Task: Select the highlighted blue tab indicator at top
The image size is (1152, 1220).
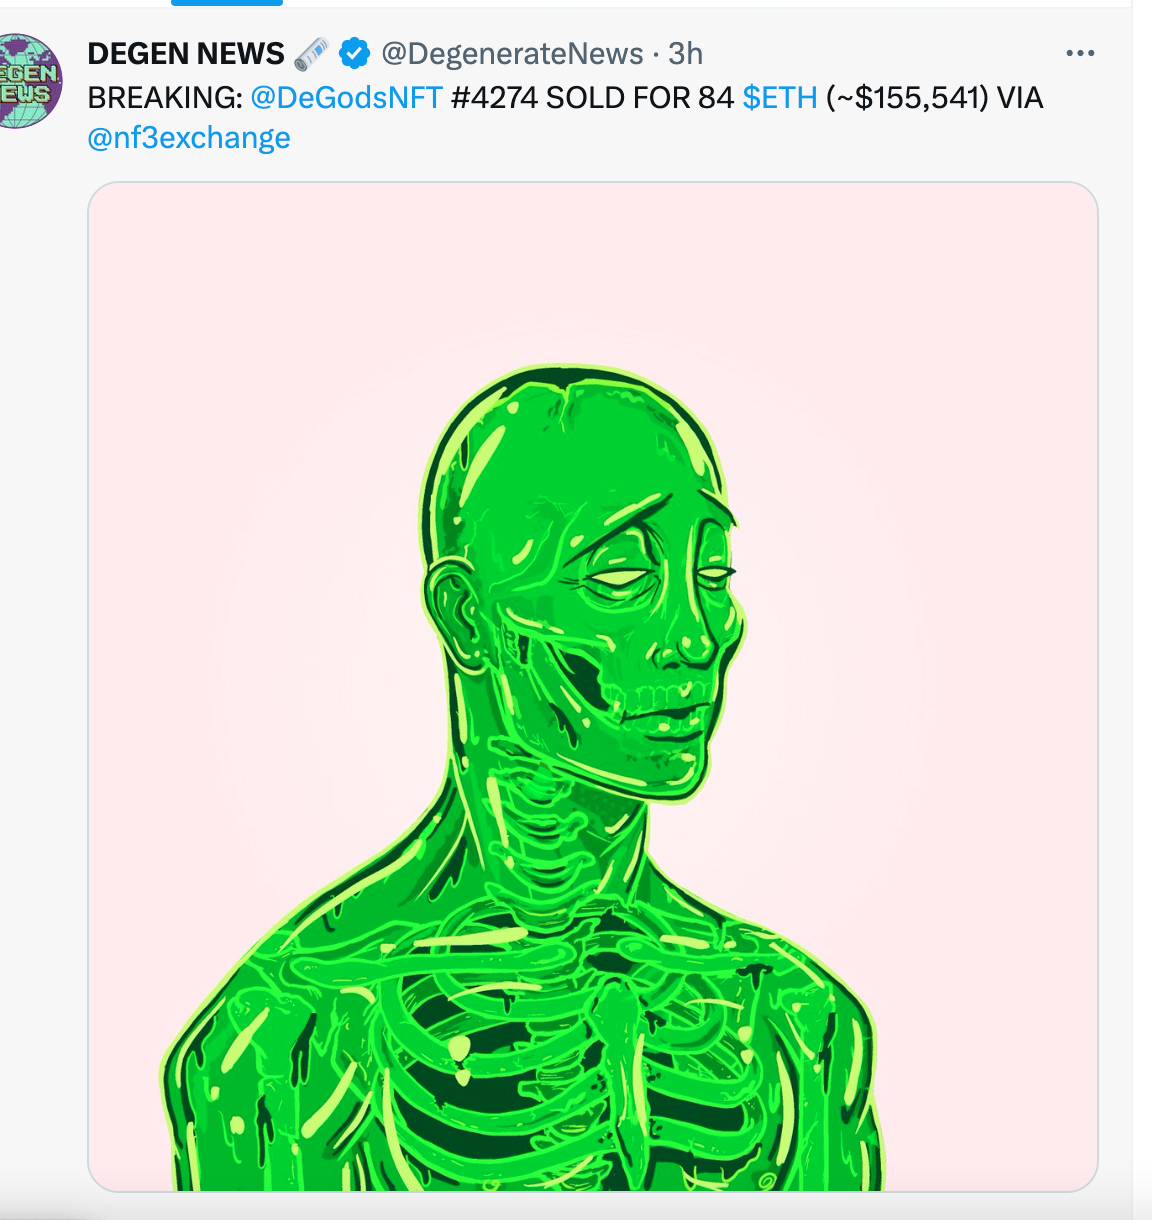Action: (x=227, y=3)
